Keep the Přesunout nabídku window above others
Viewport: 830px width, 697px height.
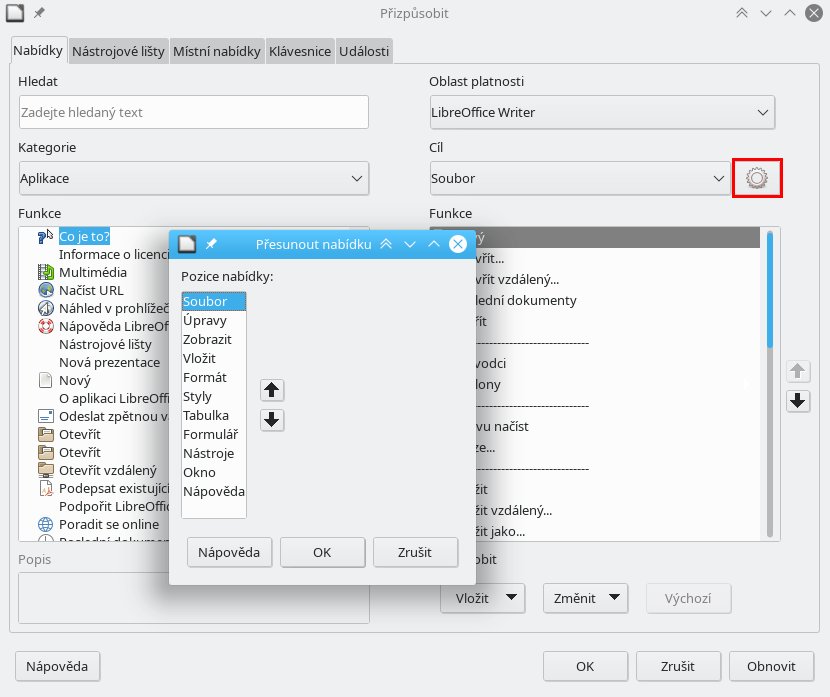click(386, 243)
